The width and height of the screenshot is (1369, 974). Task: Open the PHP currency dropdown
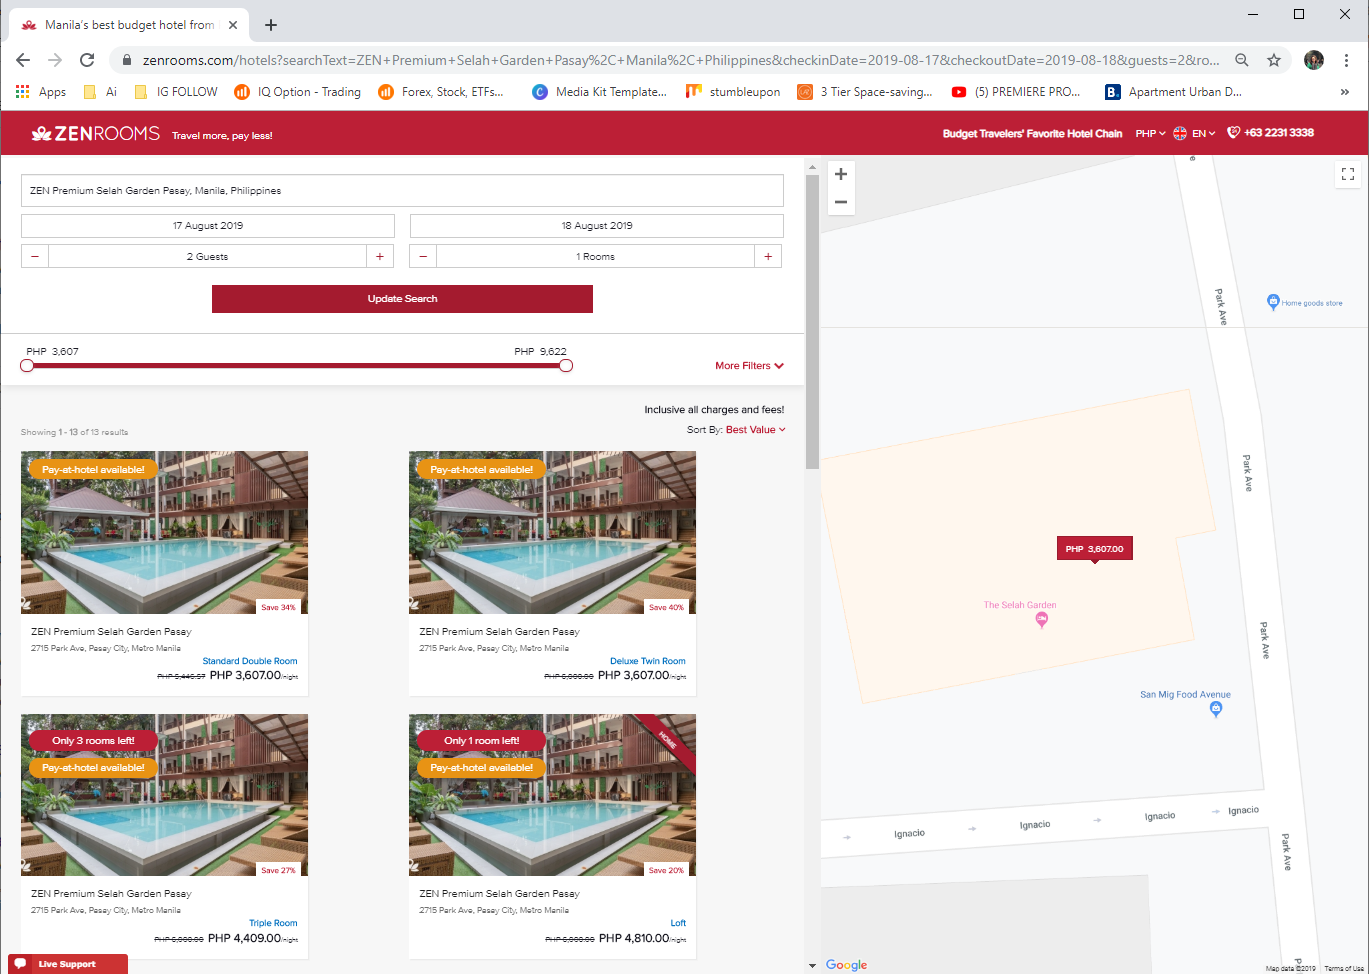coord(1150,133)
